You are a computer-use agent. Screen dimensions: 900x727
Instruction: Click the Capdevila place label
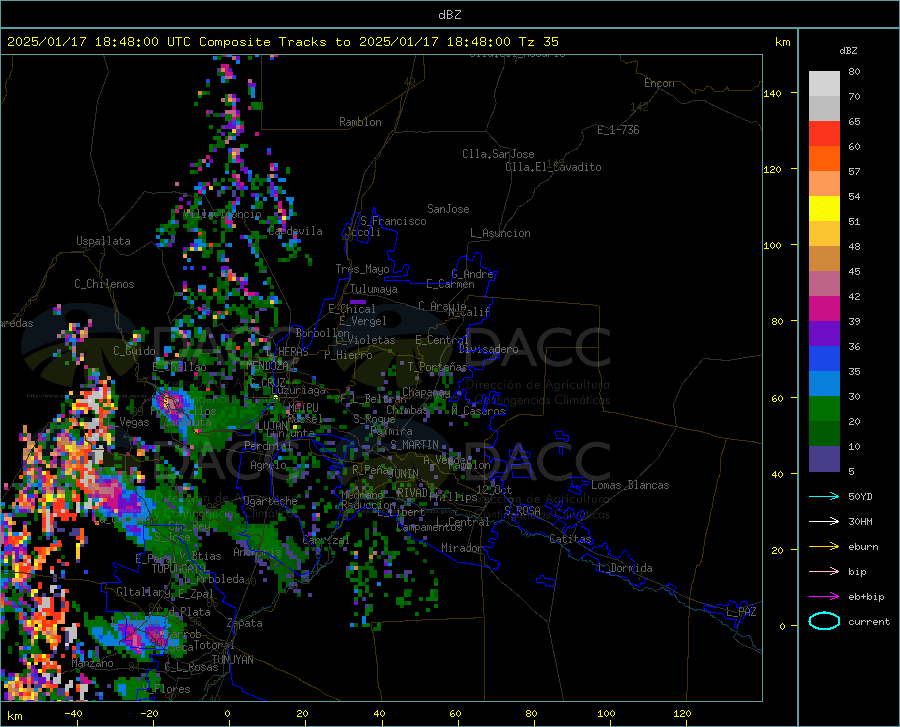tap(295, 231)
